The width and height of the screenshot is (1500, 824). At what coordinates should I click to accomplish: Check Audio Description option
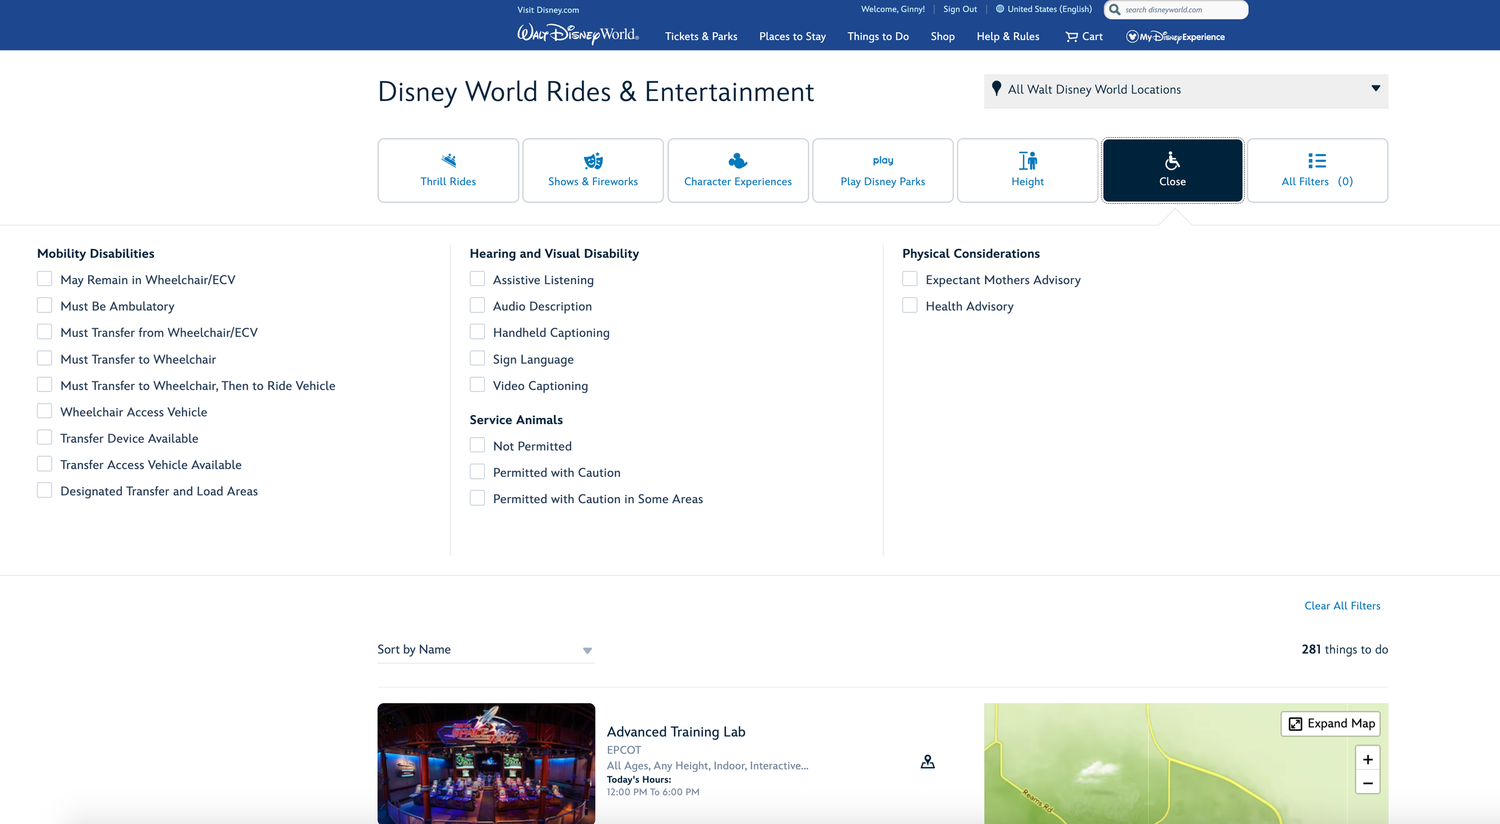click(x=477, y=305)
